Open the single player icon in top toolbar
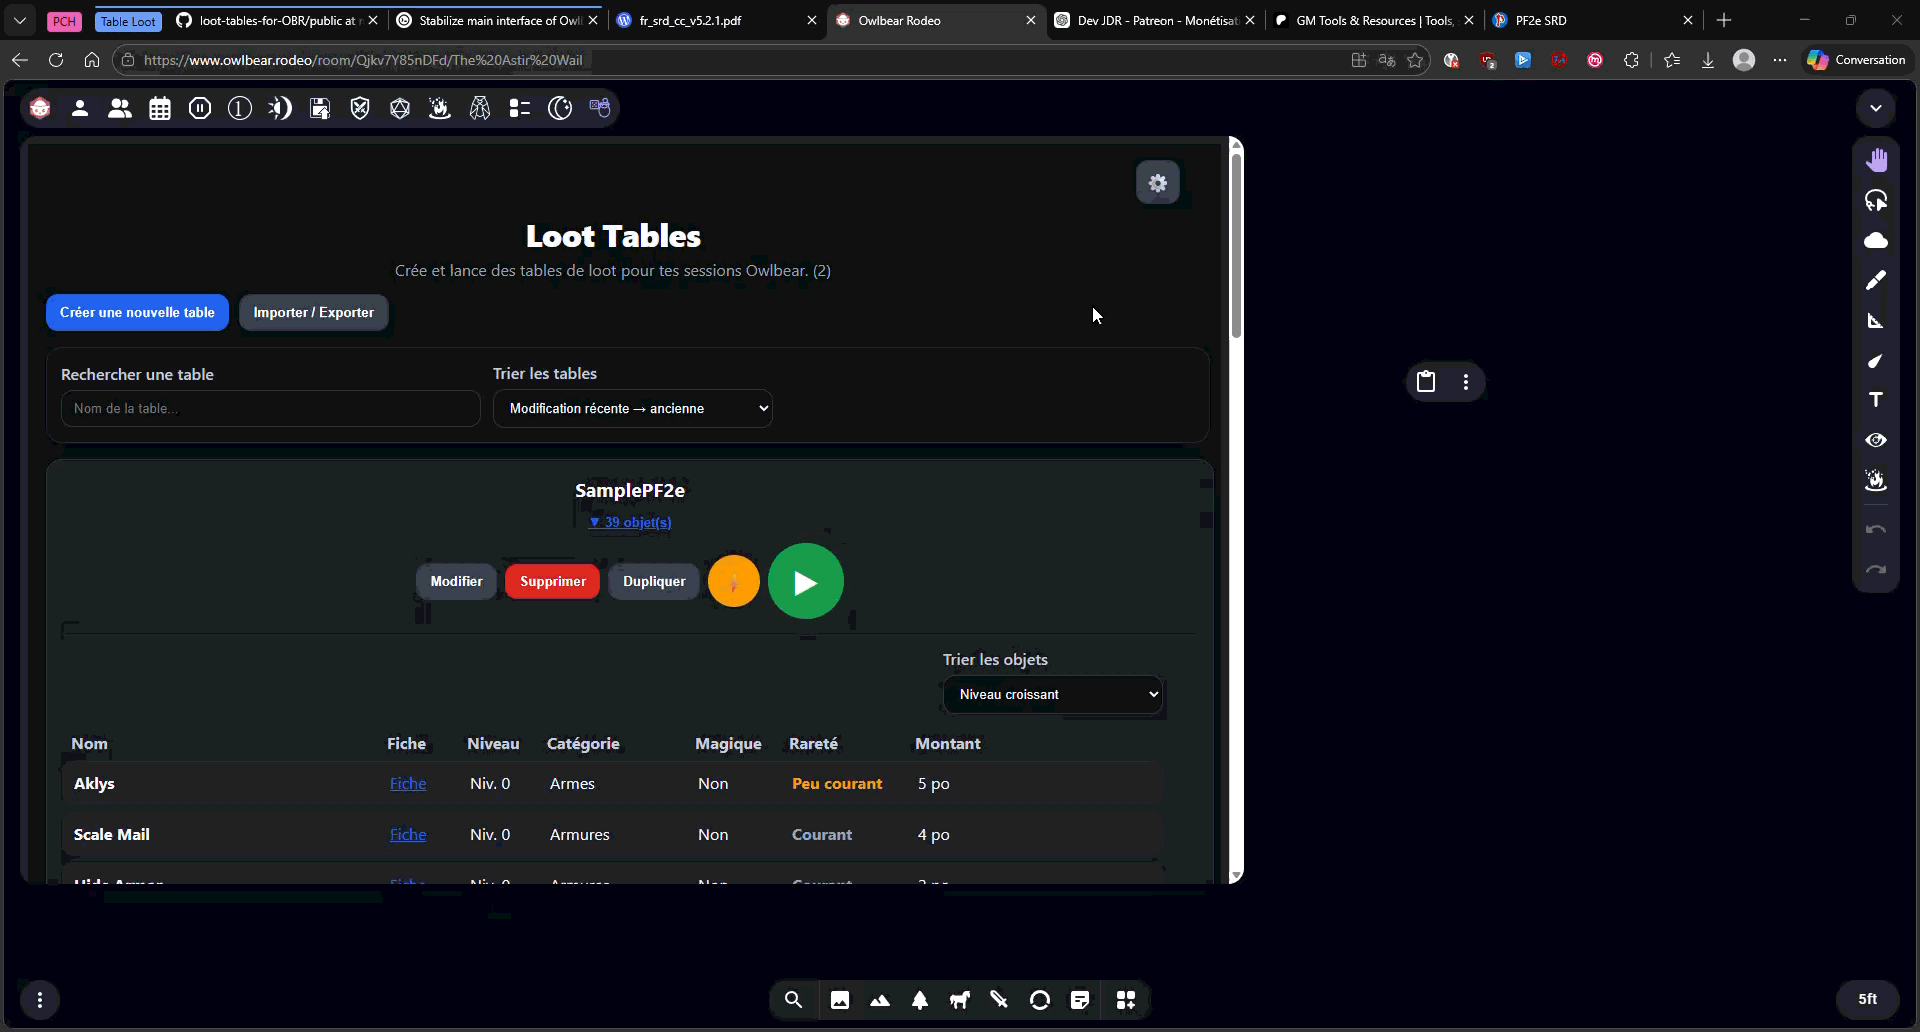The height and width of the screenshot is (1032, 1920). click(x=80, y=108)
